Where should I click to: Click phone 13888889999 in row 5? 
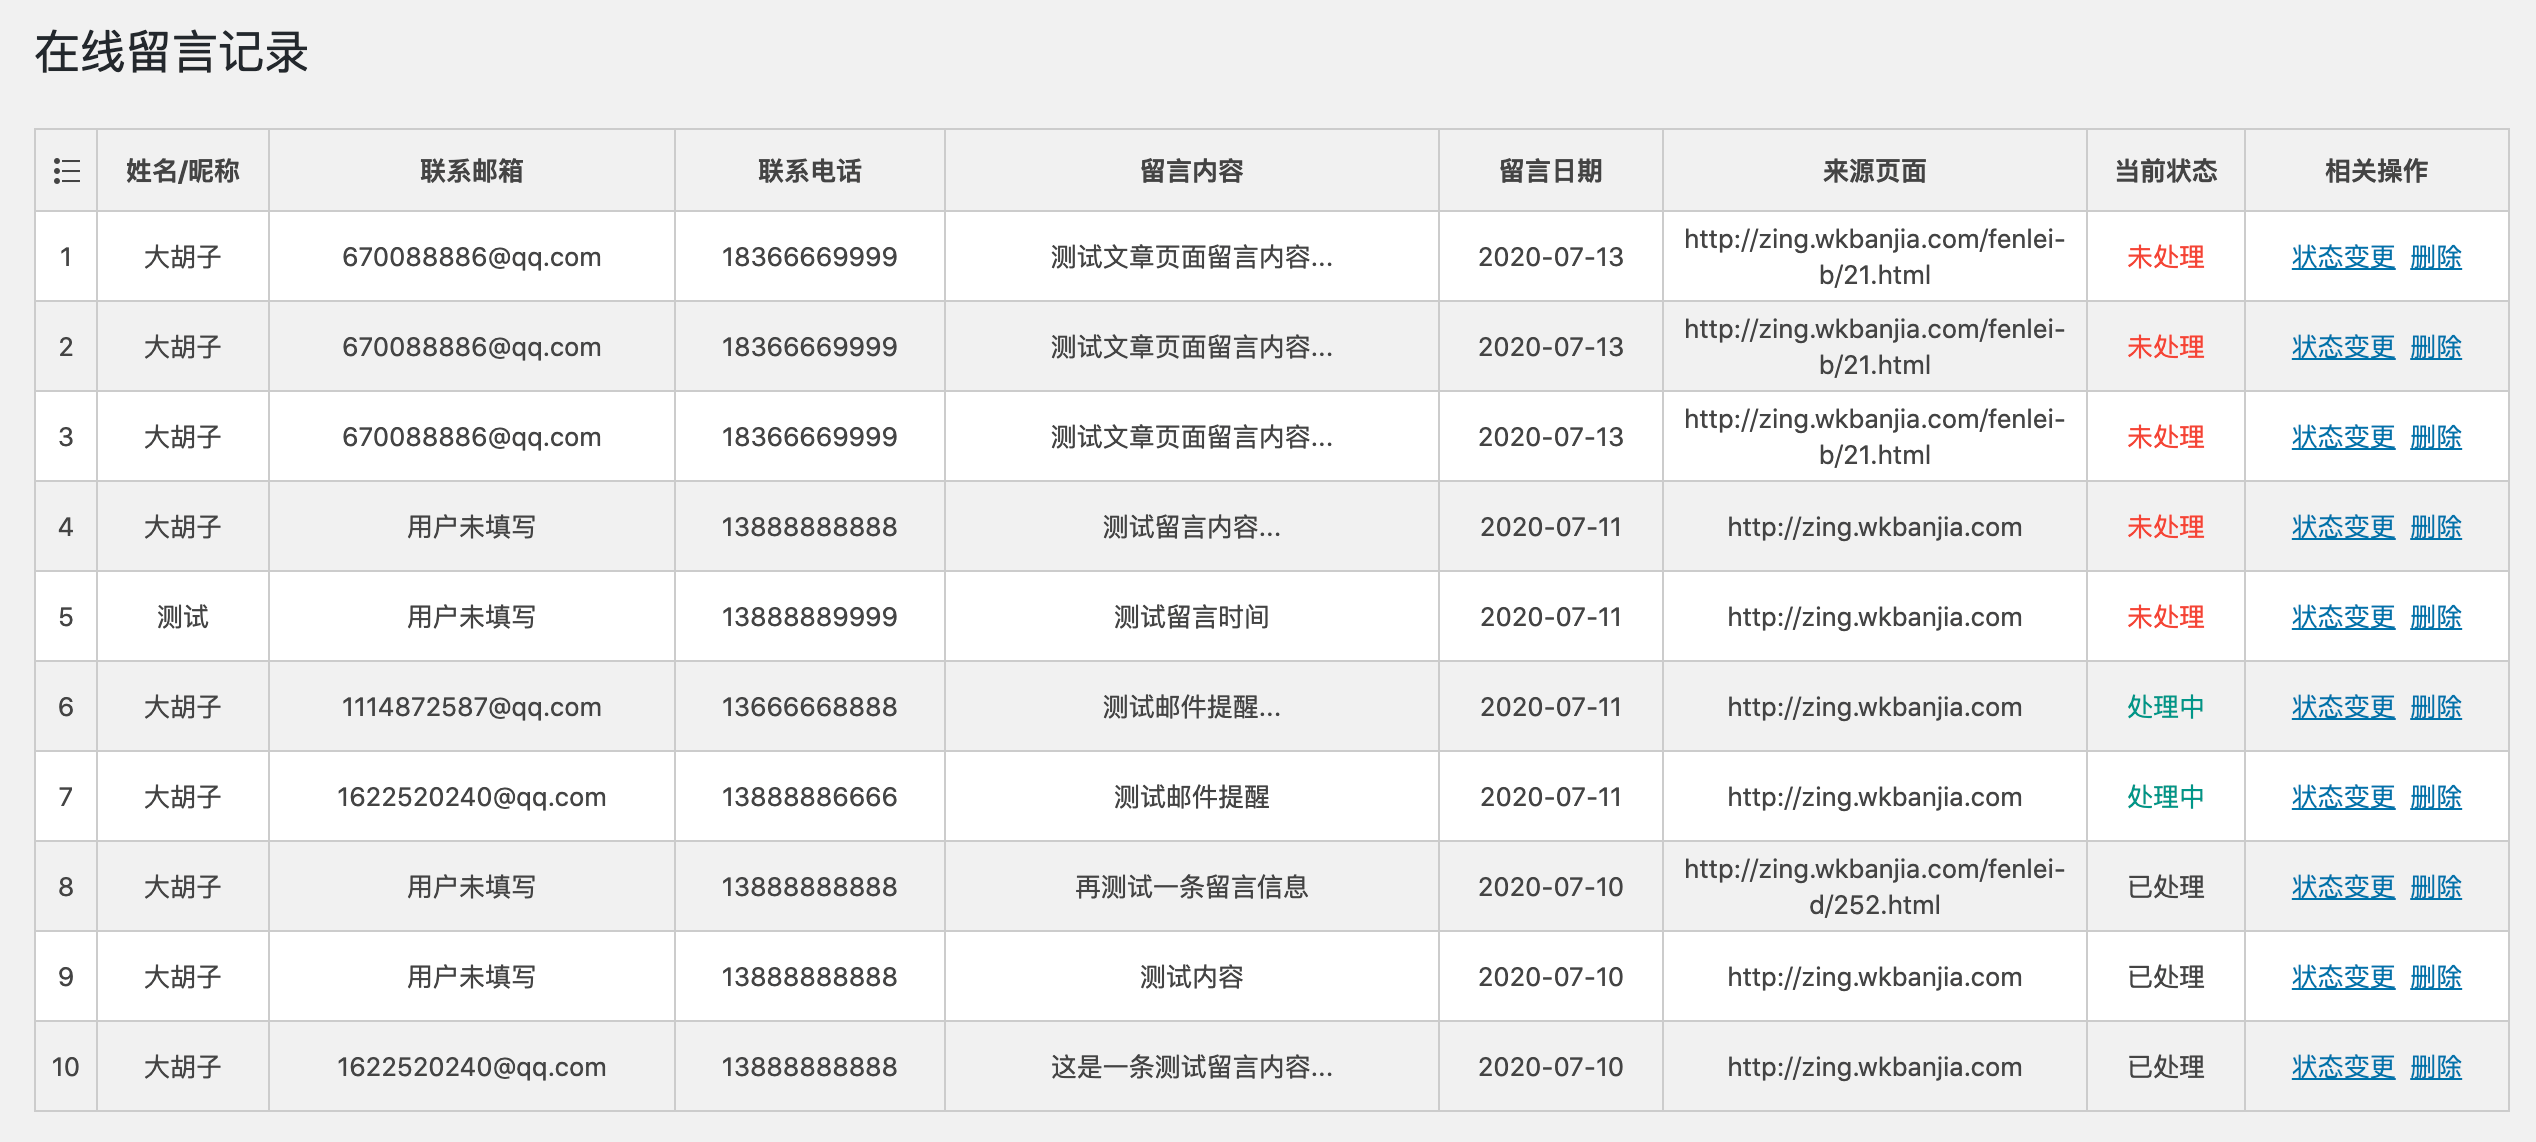[809, 617]
